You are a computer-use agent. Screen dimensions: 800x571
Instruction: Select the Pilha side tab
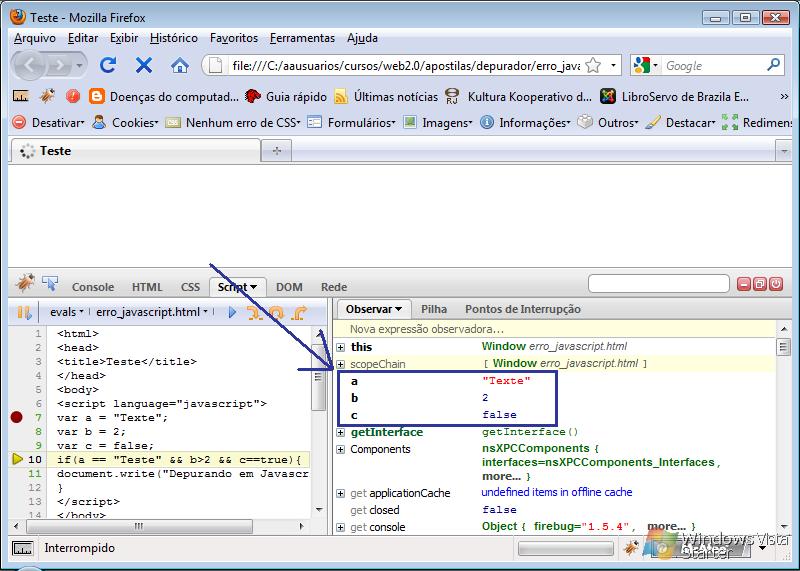[434, 309]
